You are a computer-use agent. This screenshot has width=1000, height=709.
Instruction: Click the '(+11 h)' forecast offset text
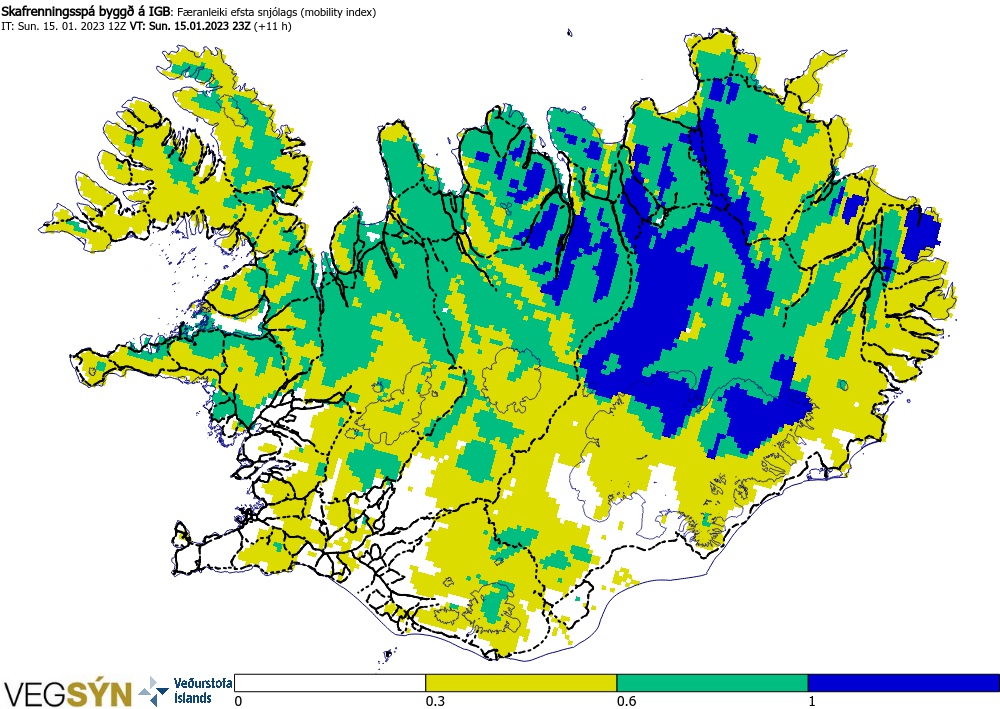272,26
